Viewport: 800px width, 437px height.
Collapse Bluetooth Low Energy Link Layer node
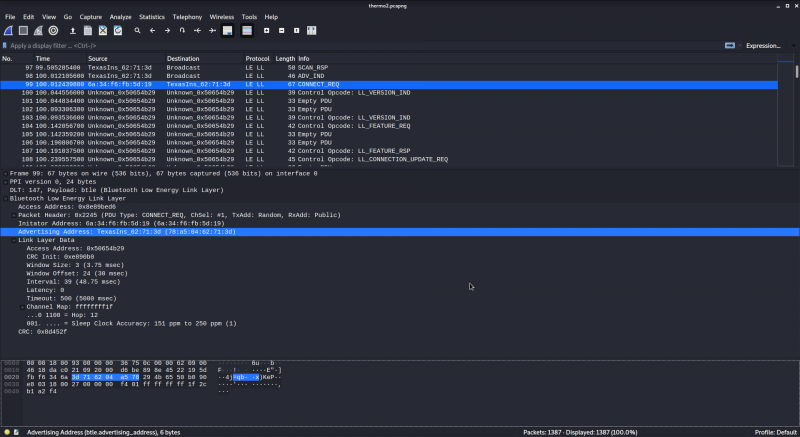(5, 199)
